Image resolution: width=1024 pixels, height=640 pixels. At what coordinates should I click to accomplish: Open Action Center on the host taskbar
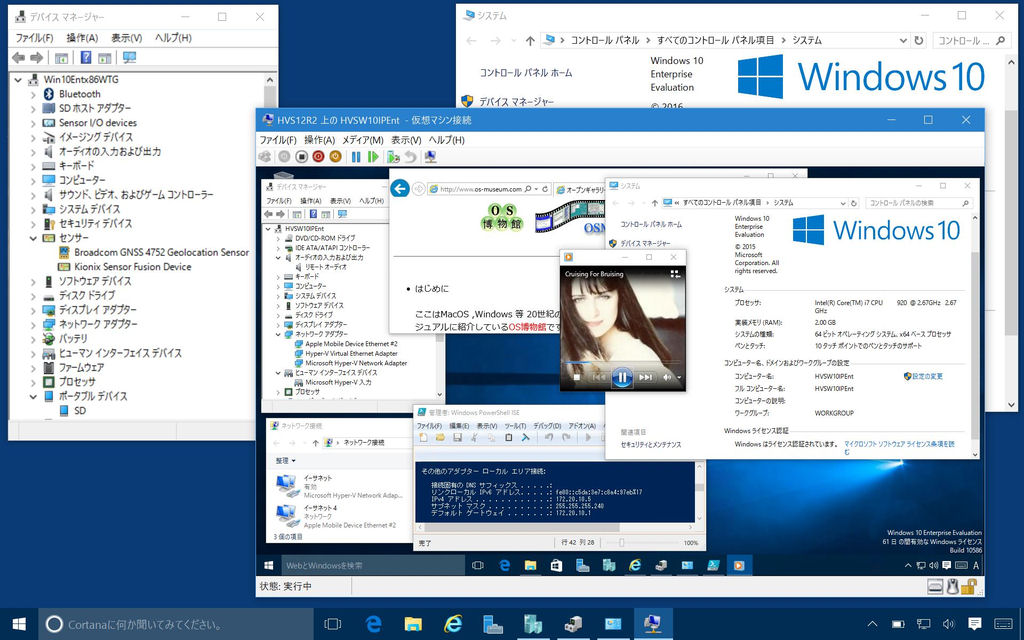974,624
